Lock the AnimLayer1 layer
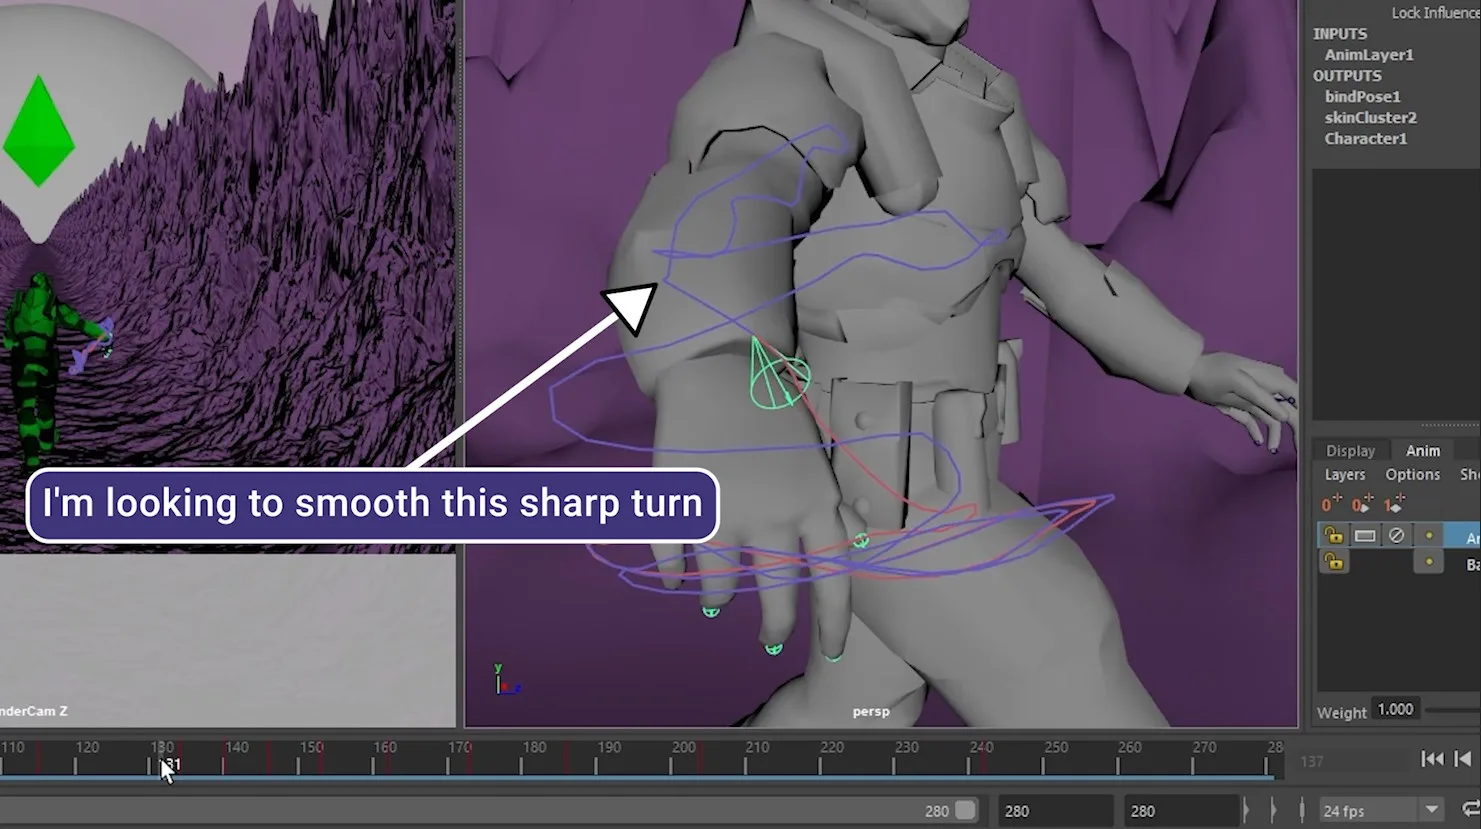 point(1334,536)
